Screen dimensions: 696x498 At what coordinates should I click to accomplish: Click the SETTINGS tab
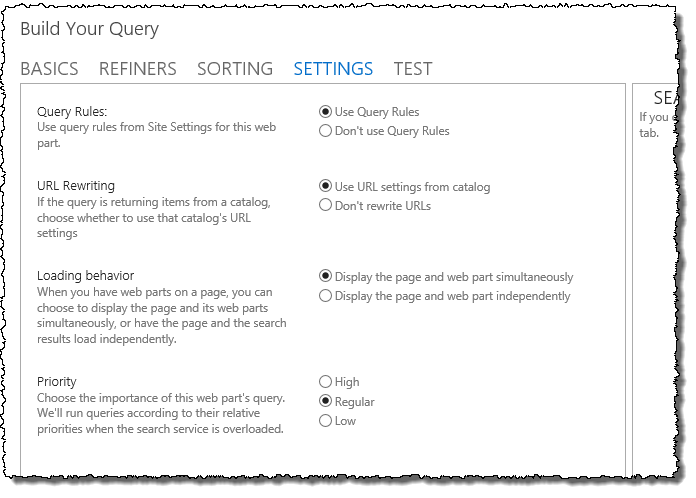(x=333, y=69)
